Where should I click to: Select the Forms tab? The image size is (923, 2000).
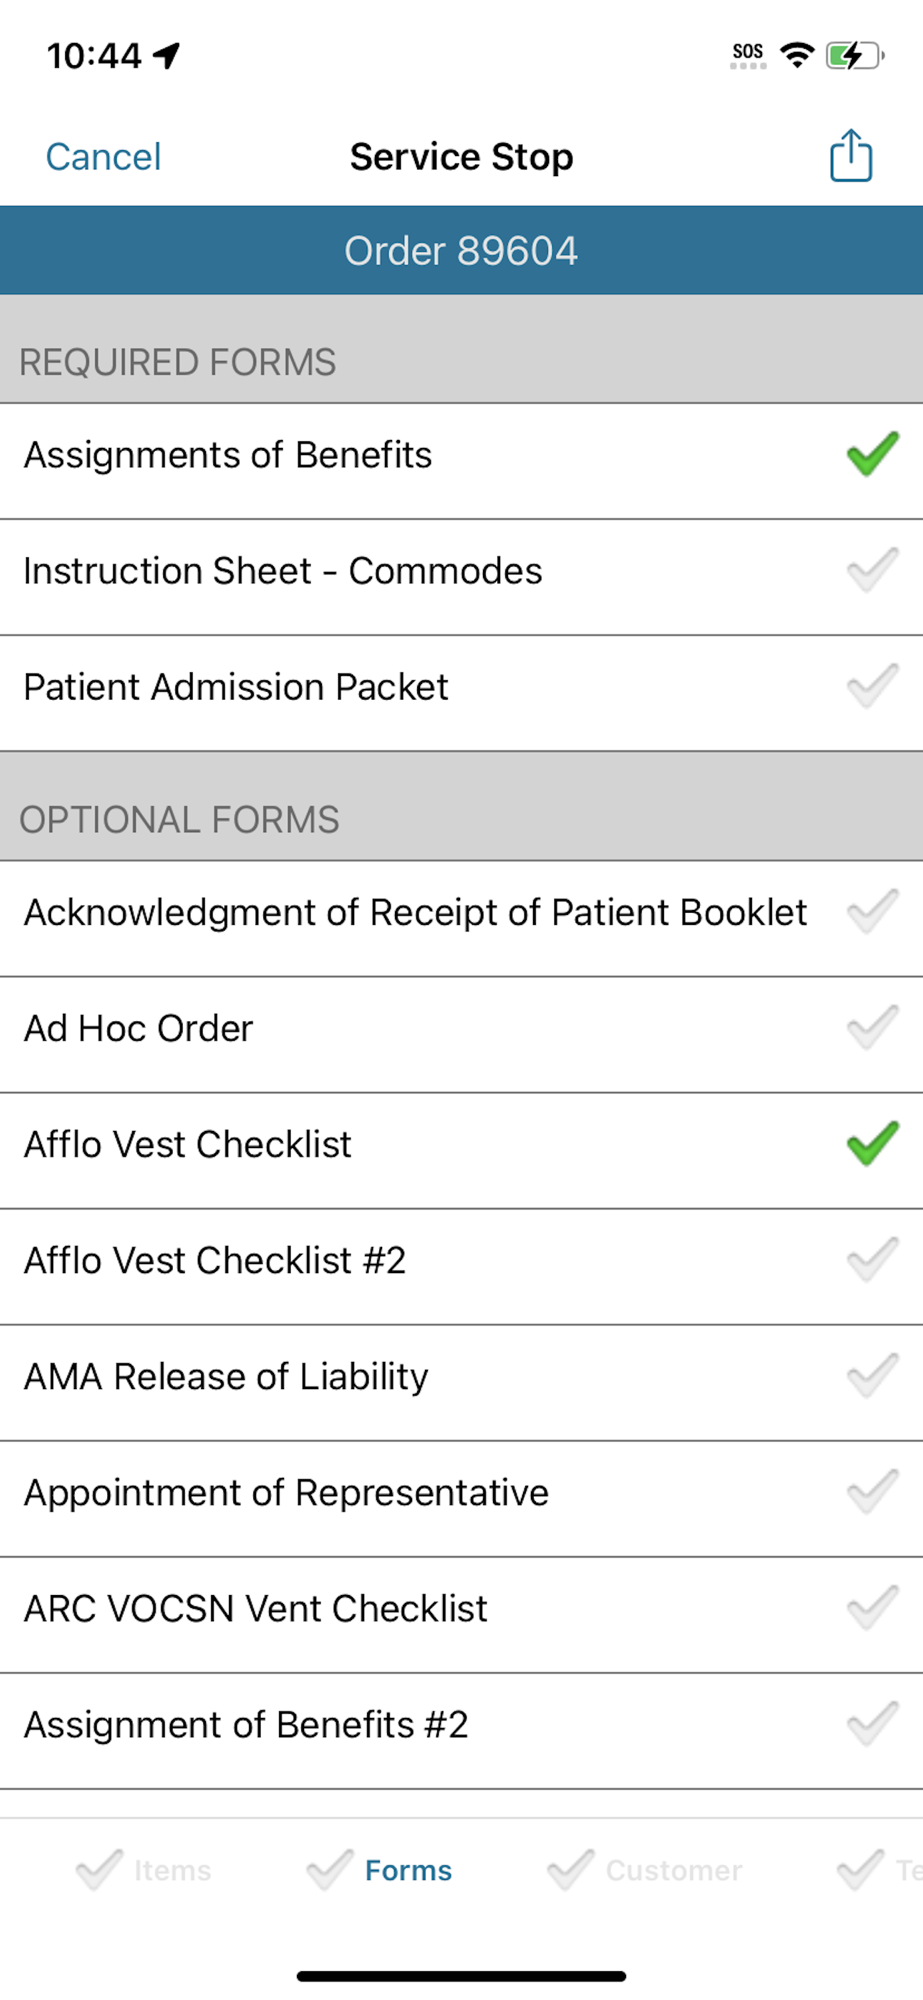408,1870
